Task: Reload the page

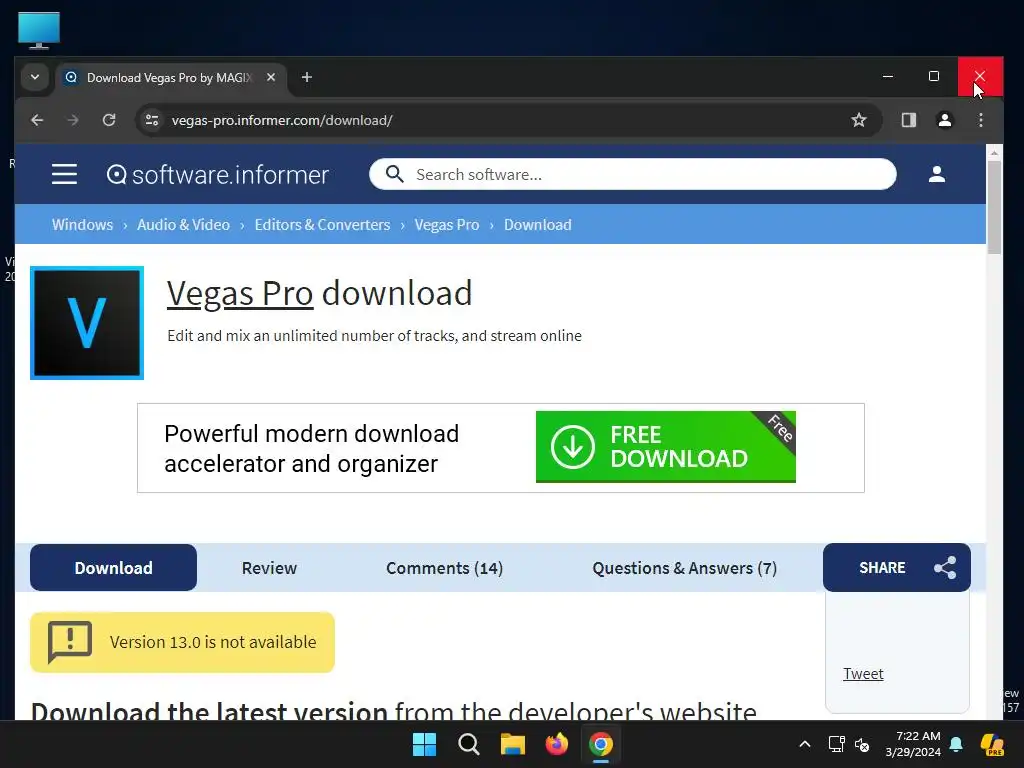Action: tap(109, 120)
